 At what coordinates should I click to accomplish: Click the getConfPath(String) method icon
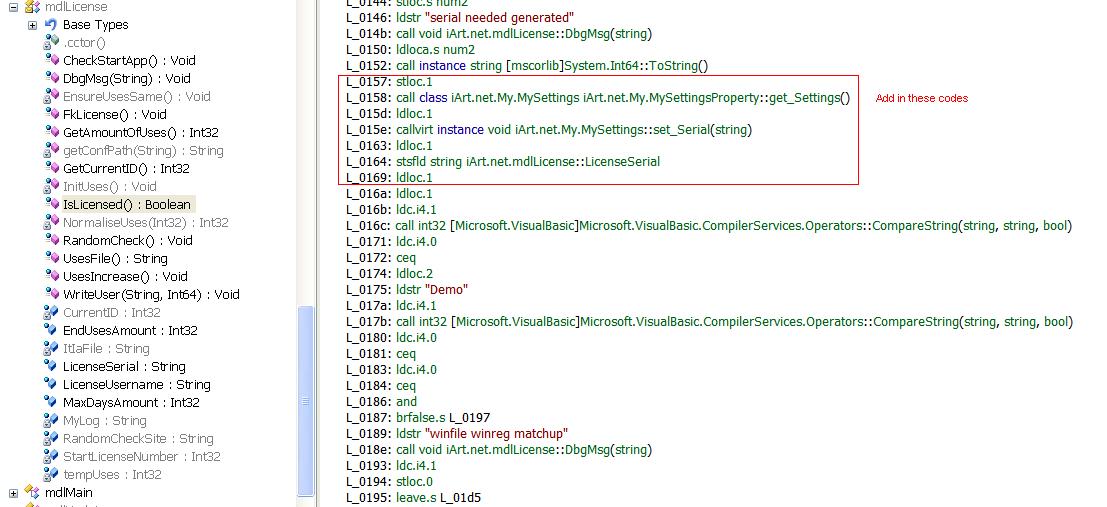click(51, 150)
